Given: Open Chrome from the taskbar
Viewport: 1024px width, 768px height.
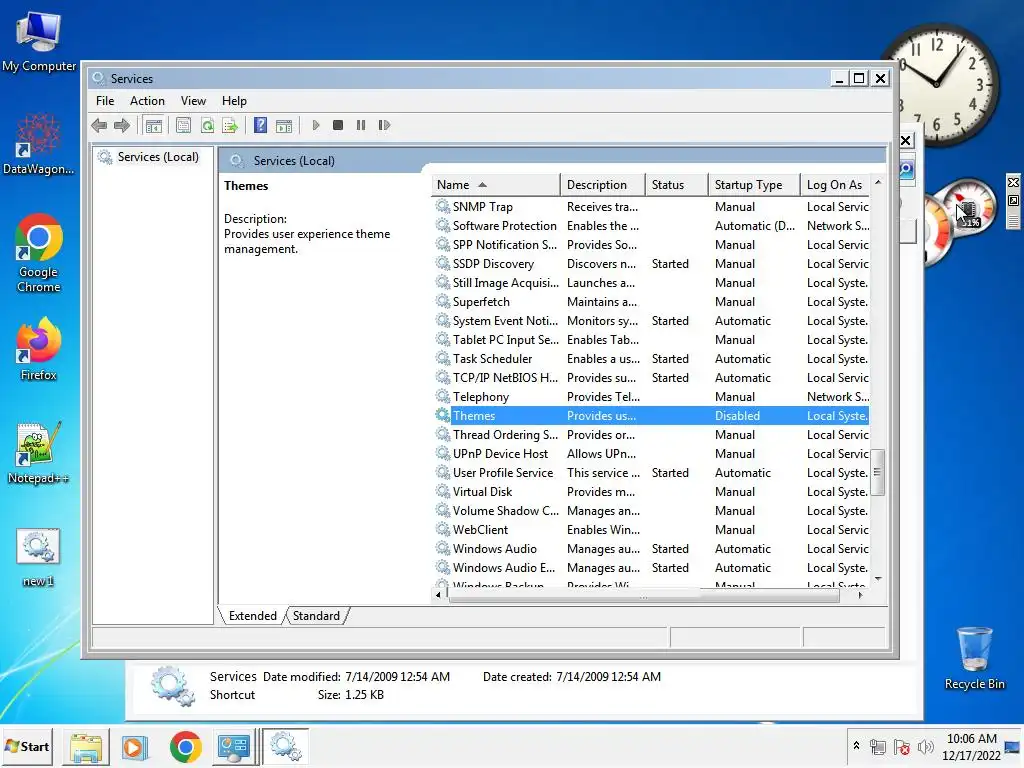Looking at the screenshot, I should point(185,747).
